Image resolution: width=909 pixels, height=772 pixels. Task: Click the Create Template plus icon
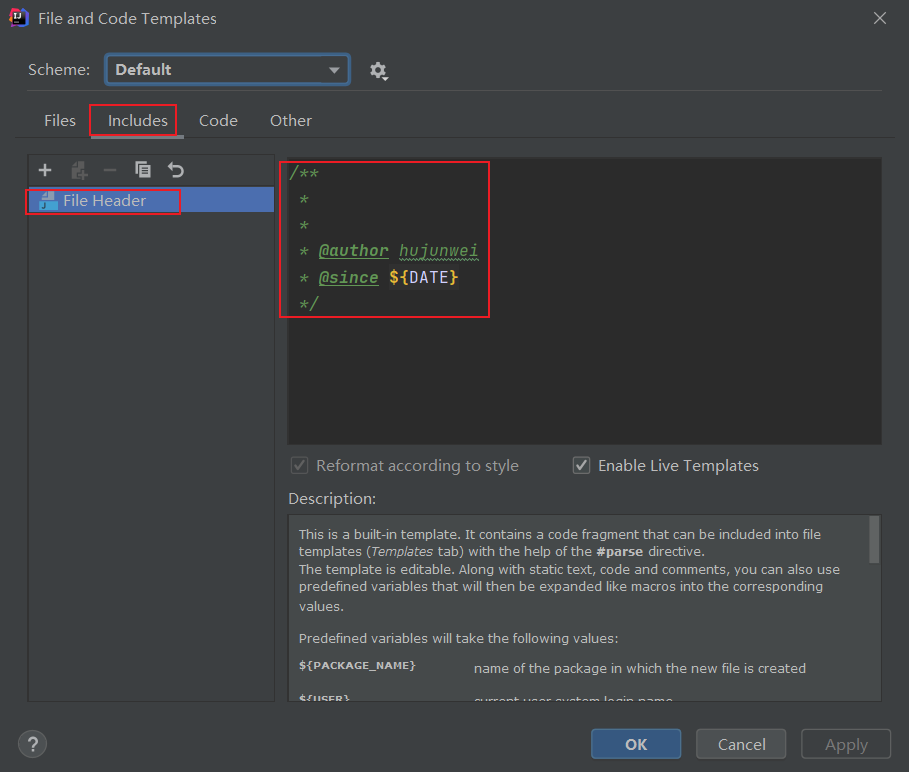[45, 170]
